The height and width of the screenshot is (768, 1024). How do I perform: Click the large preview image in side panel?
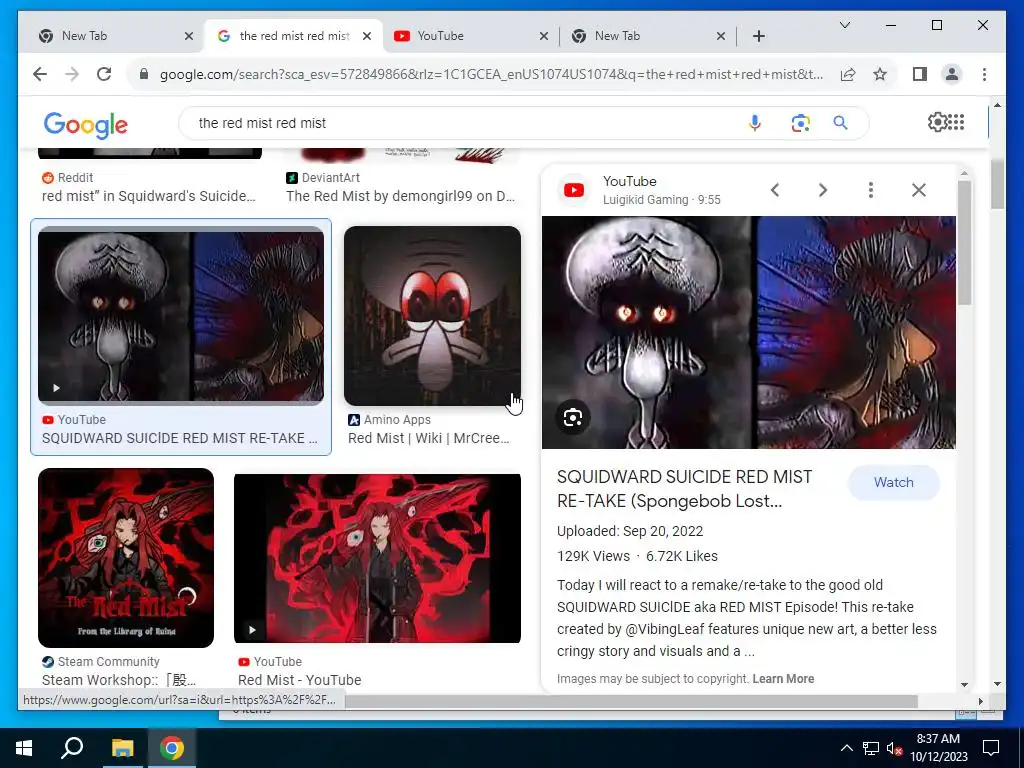point(748,332)
